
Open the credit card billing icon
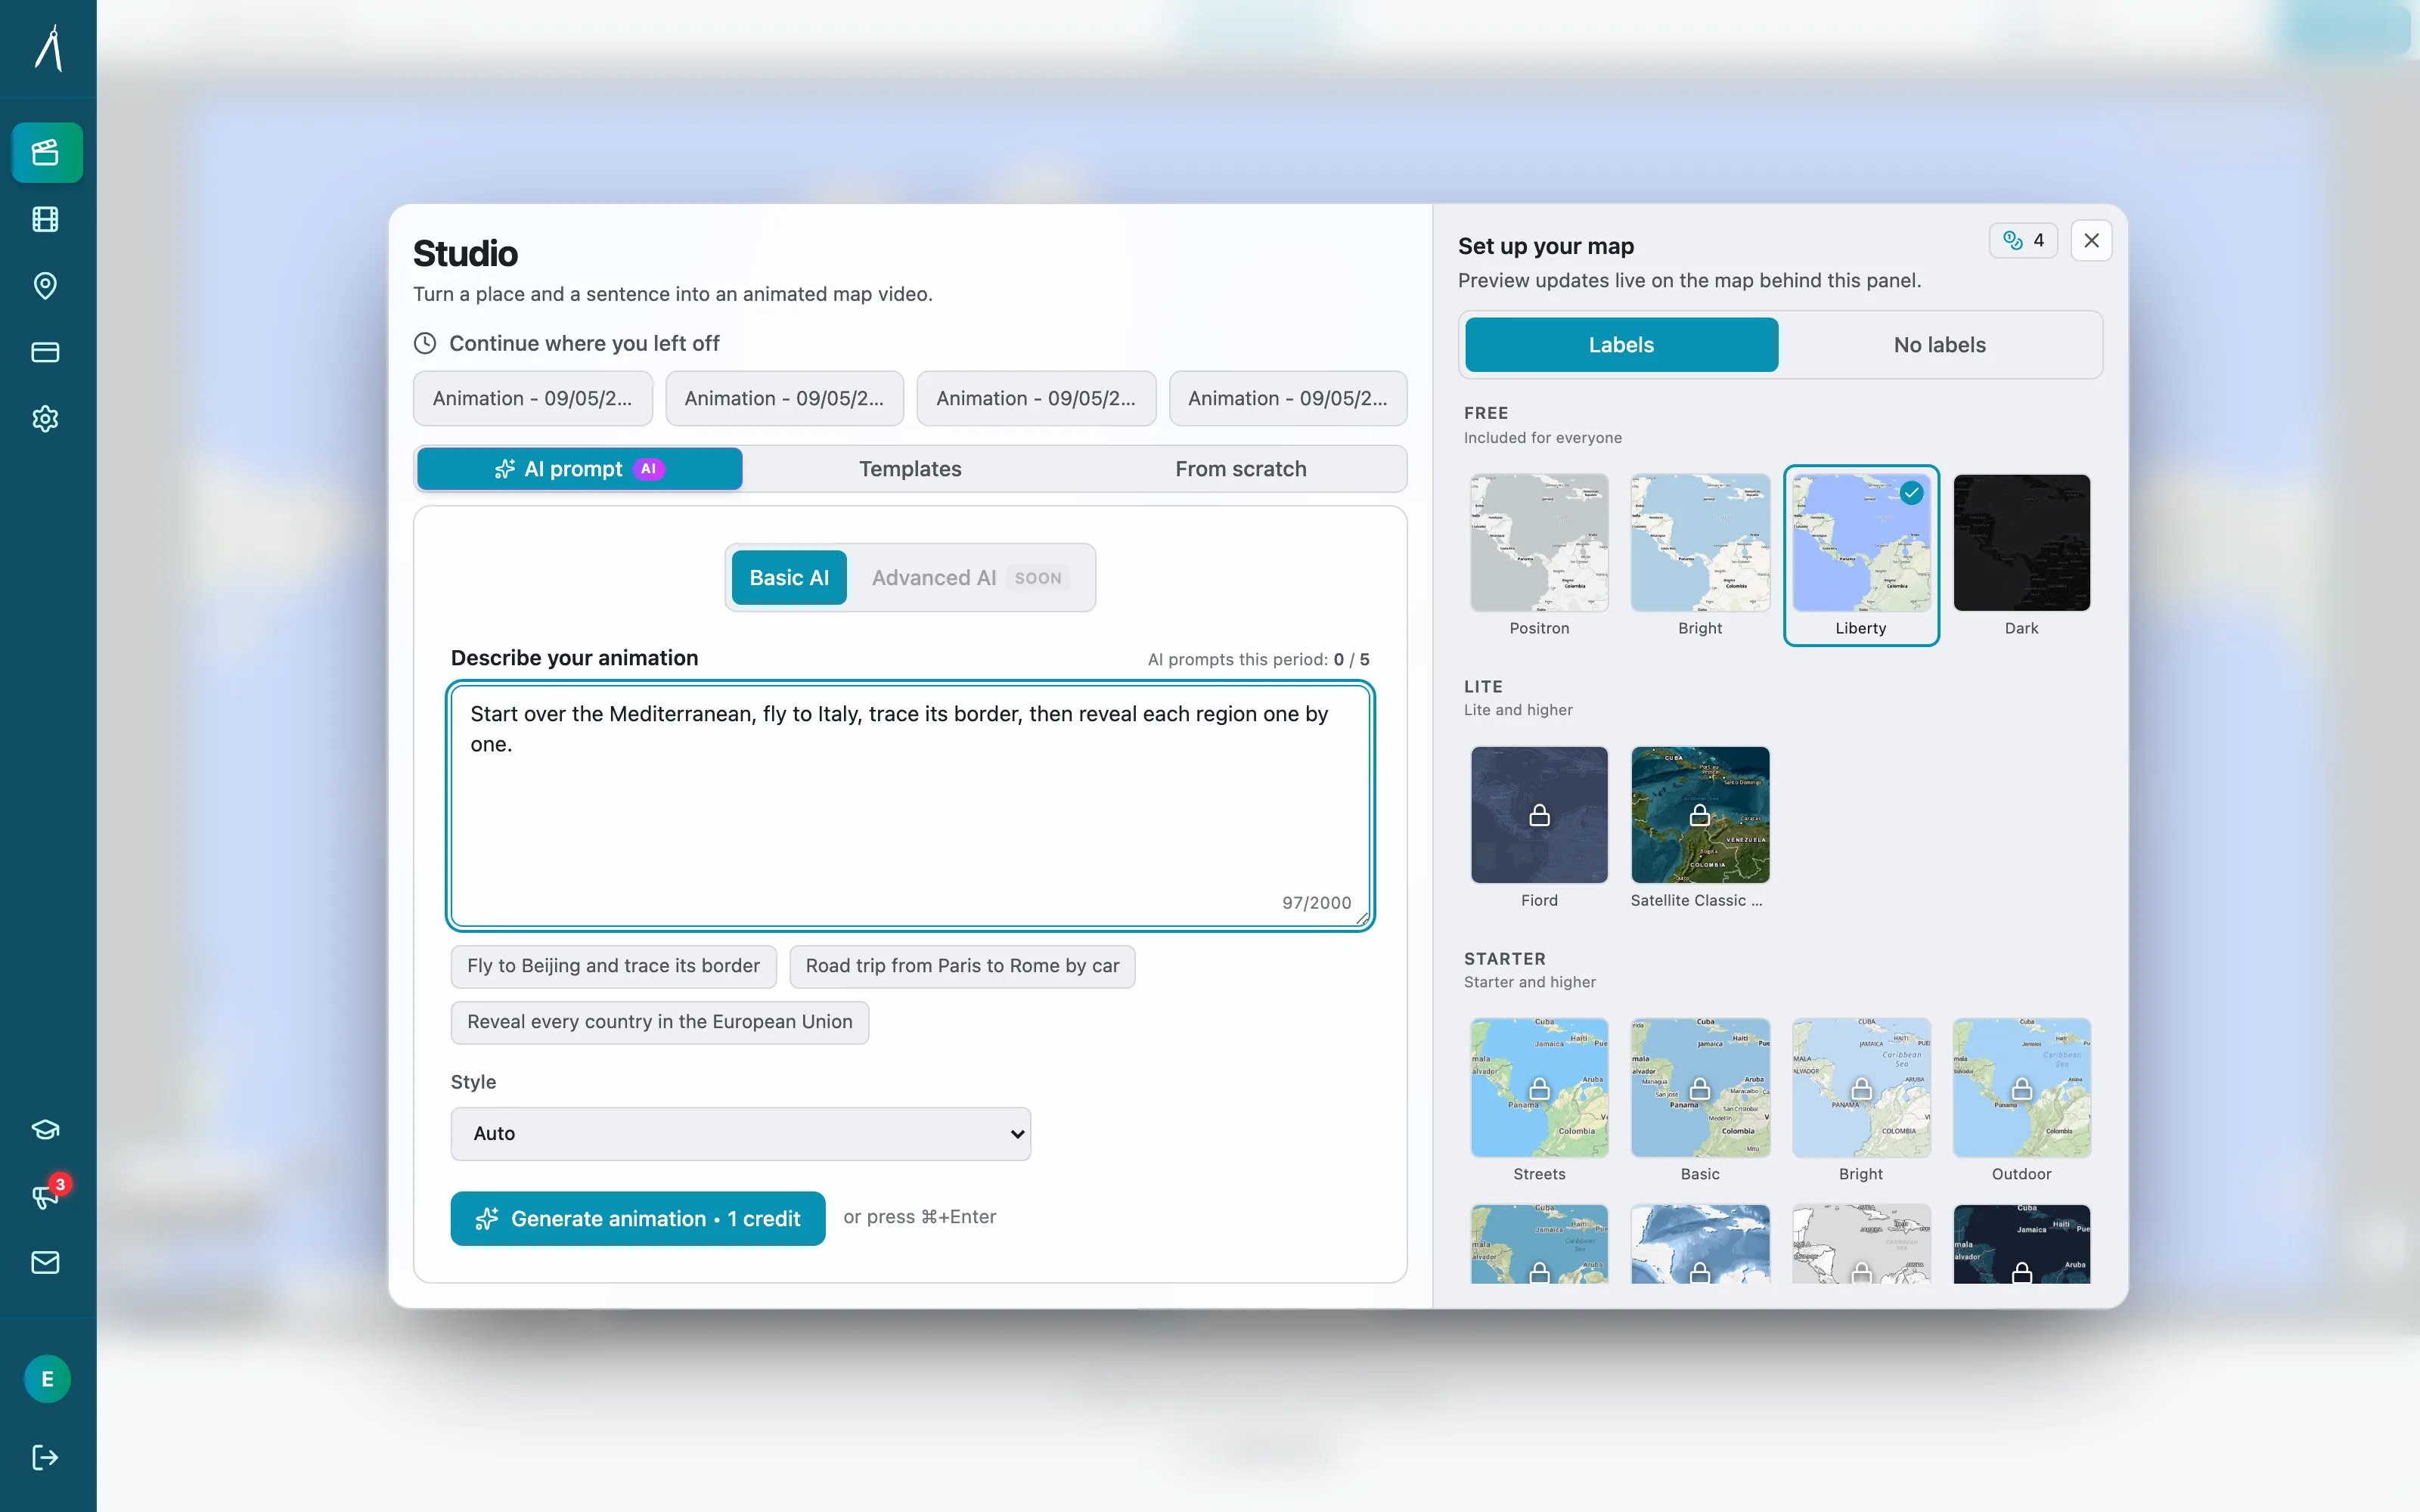(x=46, y=352)
